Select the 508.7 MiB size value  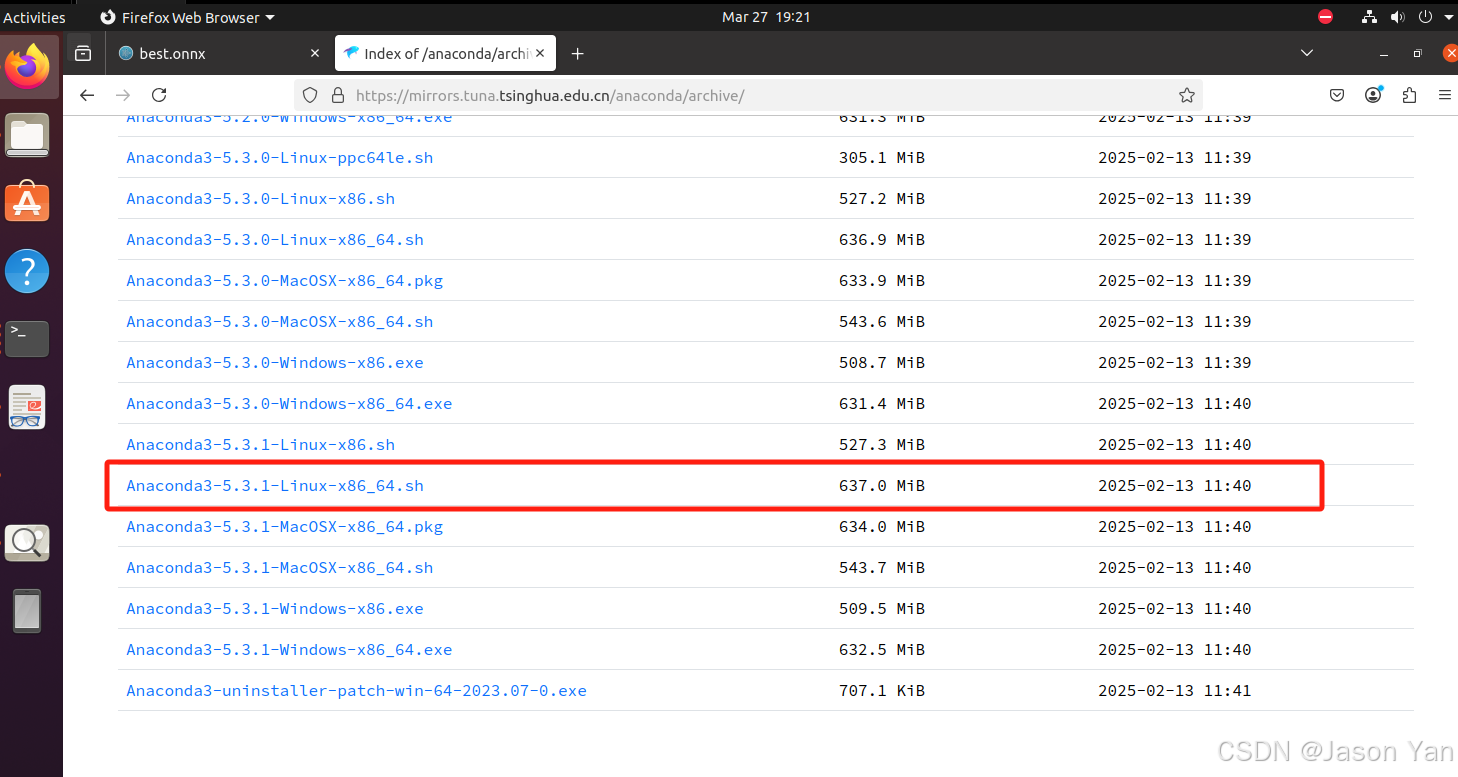tap(882, 363)
